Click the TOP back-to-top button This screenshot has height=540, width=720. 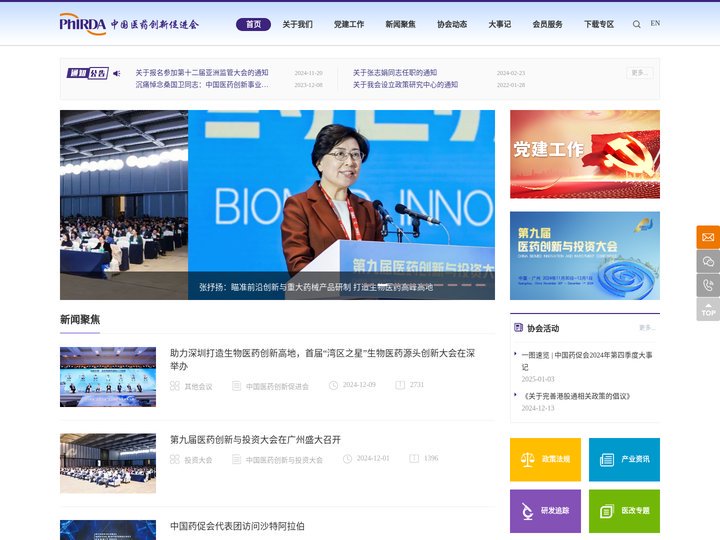(x=708, y=309)
